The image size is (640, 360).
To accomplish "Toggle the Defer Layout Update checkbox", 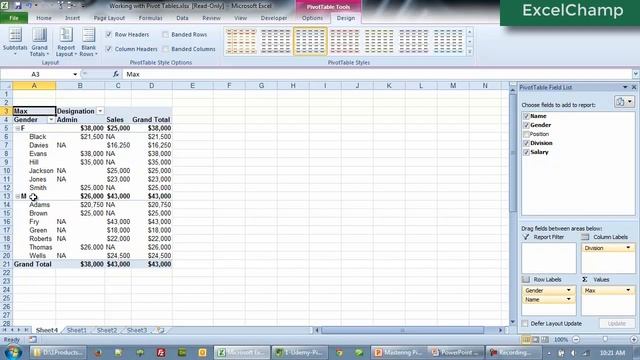I will [525, 324].
